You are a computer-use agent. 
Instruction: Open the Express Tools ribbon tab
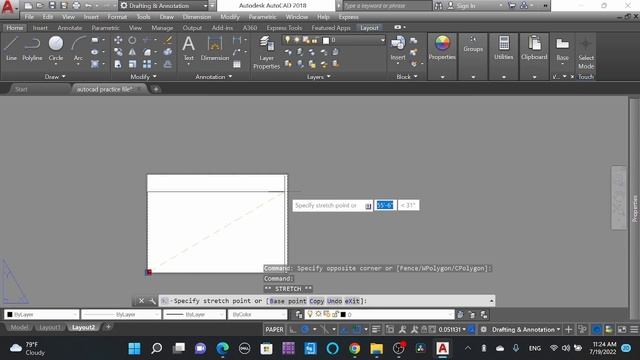(x=284, y=28)
